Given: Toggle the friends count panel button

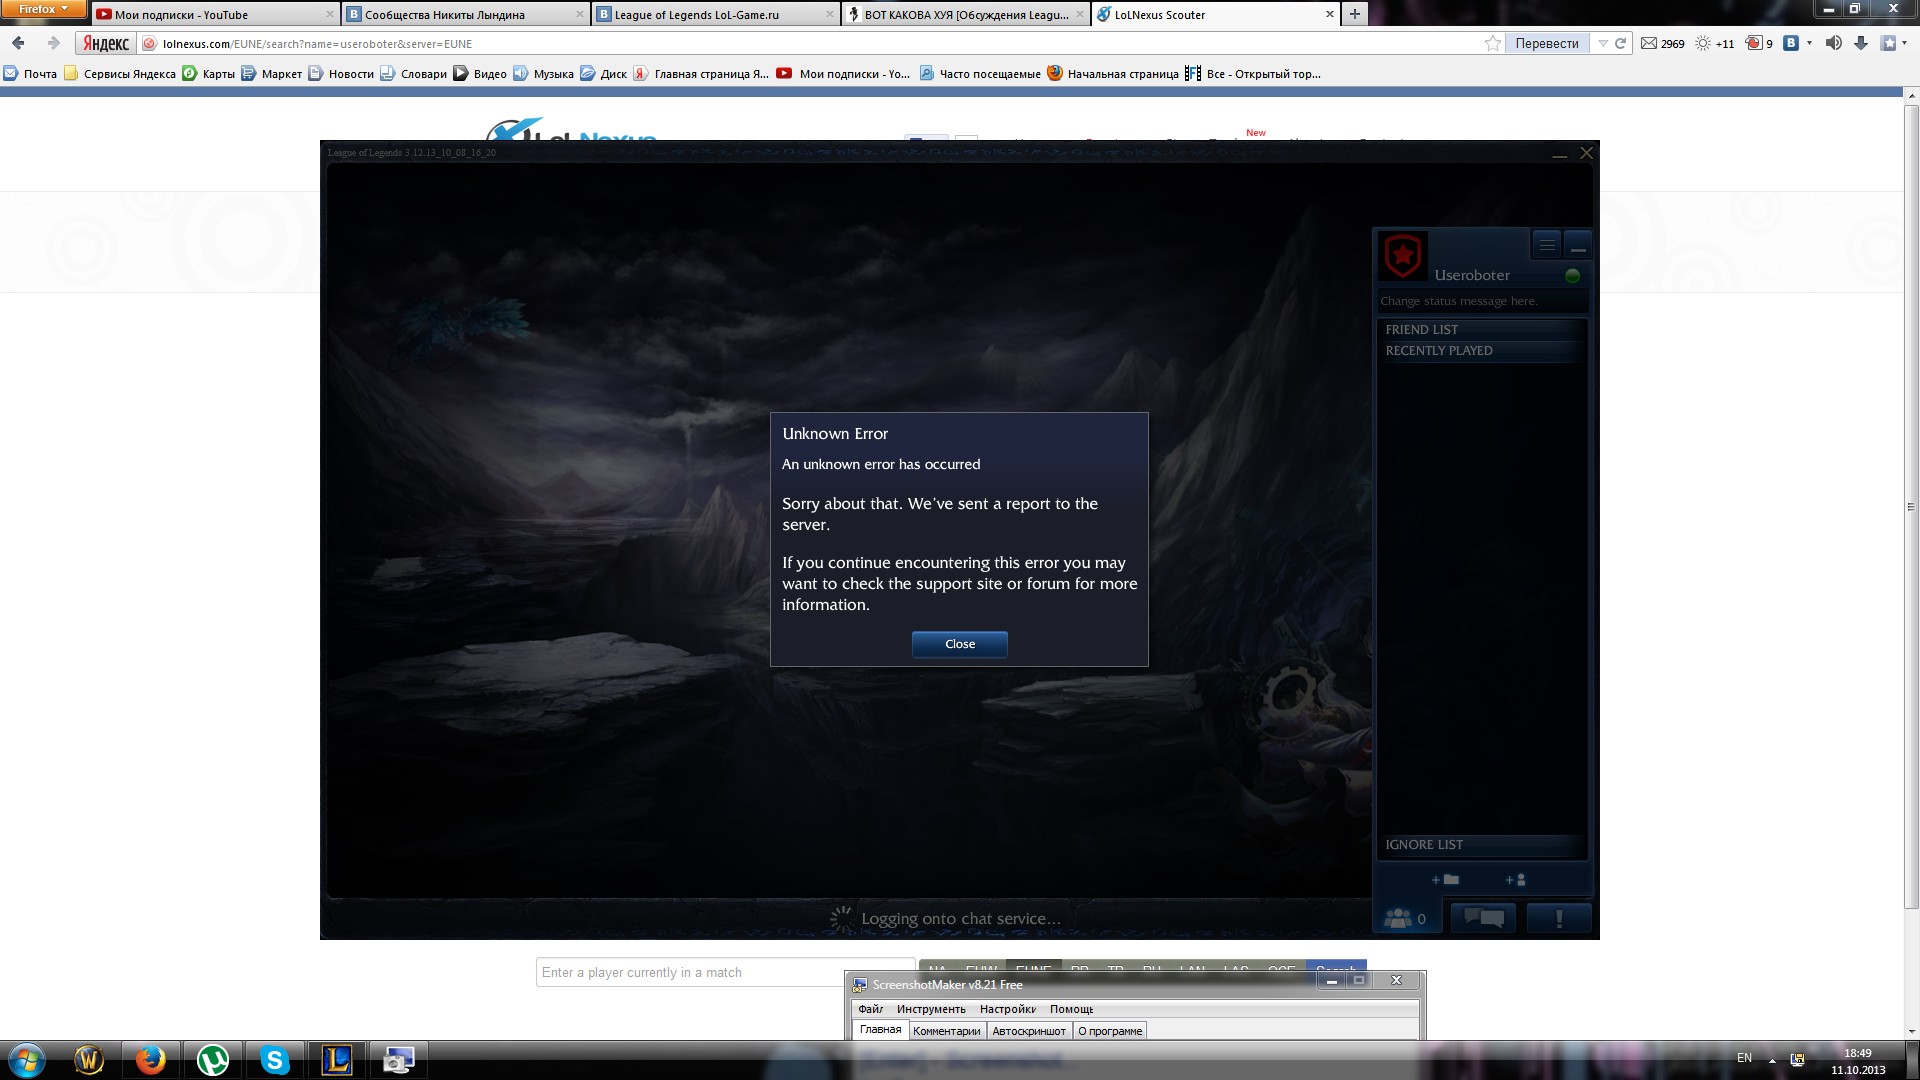Looking at the screenshot, I should click(x=1405, y=917).
